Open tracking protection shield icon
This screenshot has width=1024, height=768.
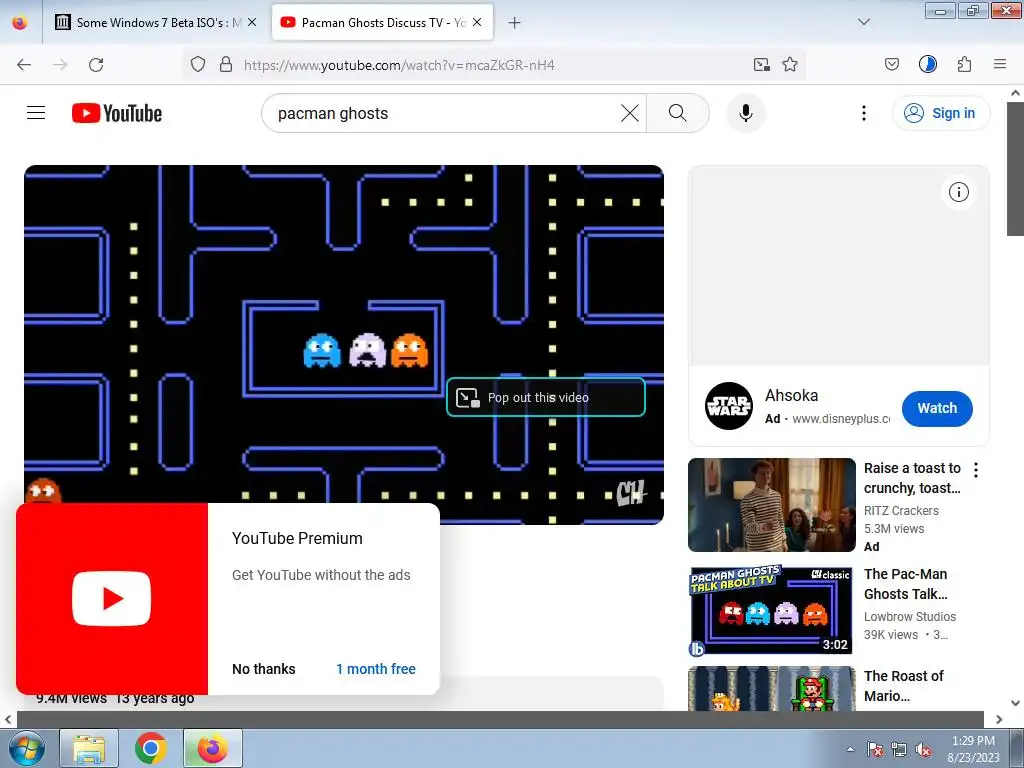[x=198, y=65]
